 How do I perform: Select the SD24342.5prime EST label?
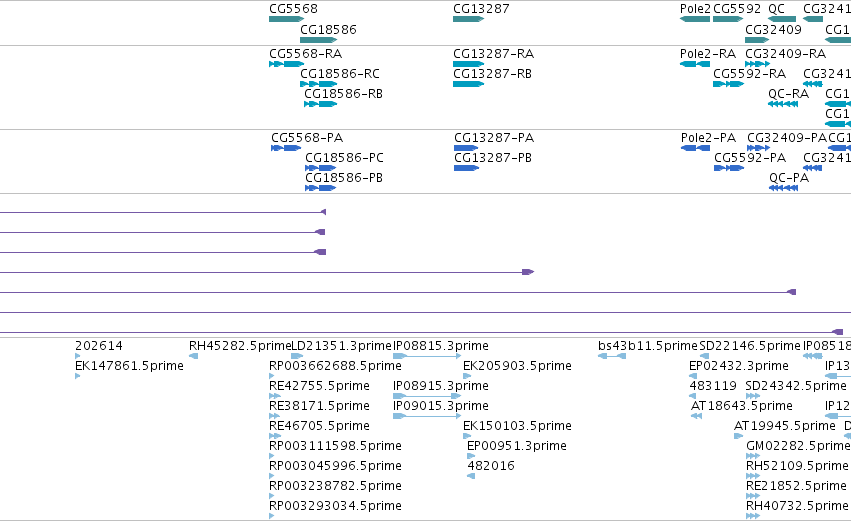pyautogui.click(x=796, y=386)
